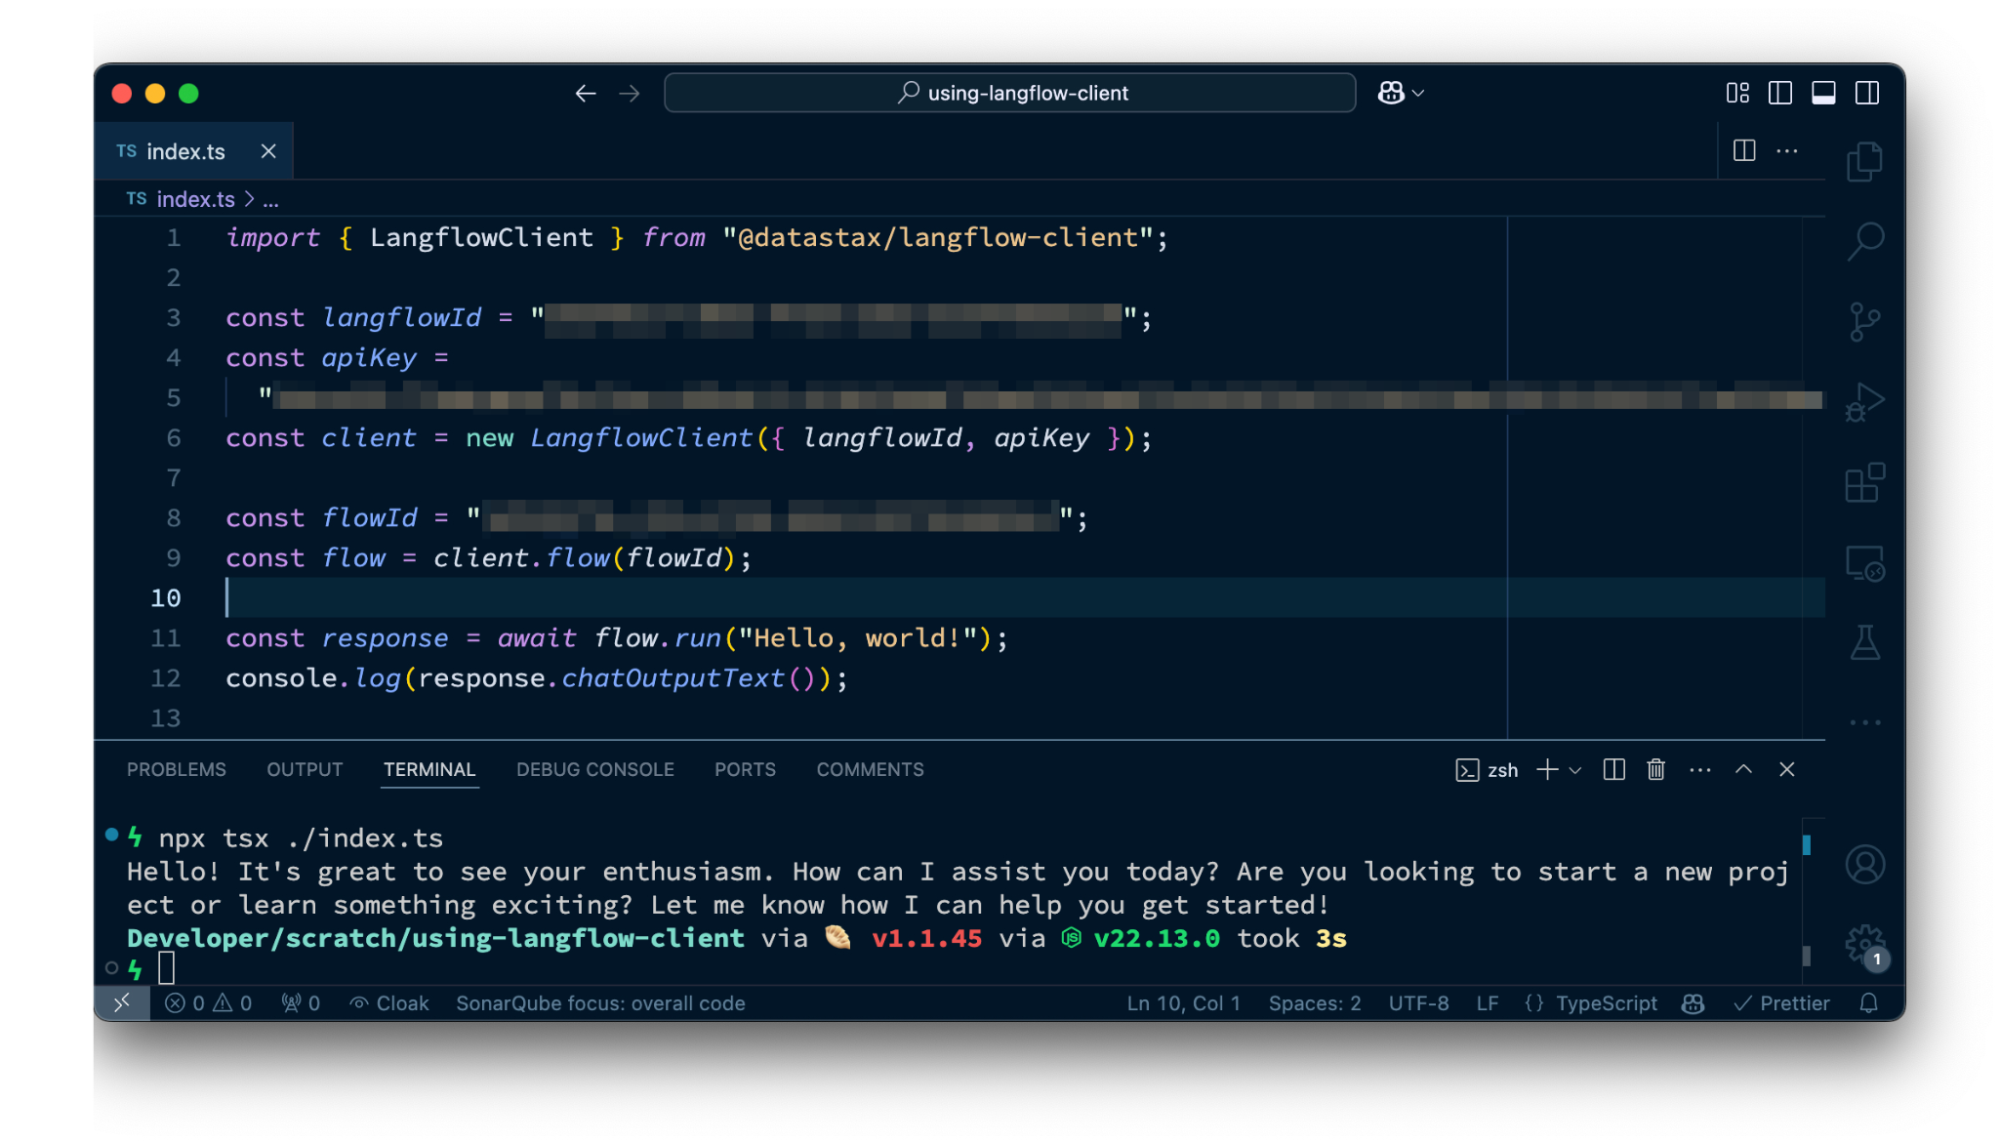Close the bottom panel

click(1787, 769)
